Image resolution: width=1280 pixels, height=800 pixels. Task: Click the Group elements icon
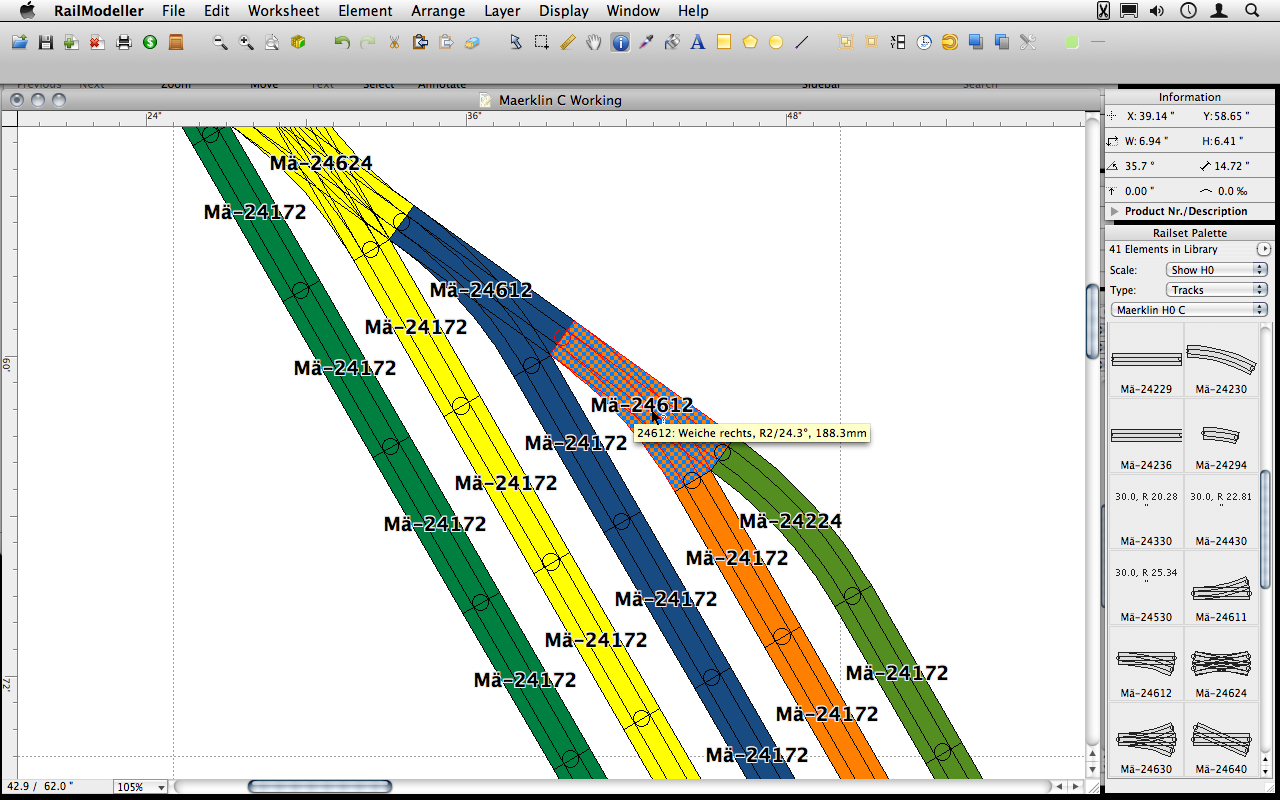pos(845,42)
